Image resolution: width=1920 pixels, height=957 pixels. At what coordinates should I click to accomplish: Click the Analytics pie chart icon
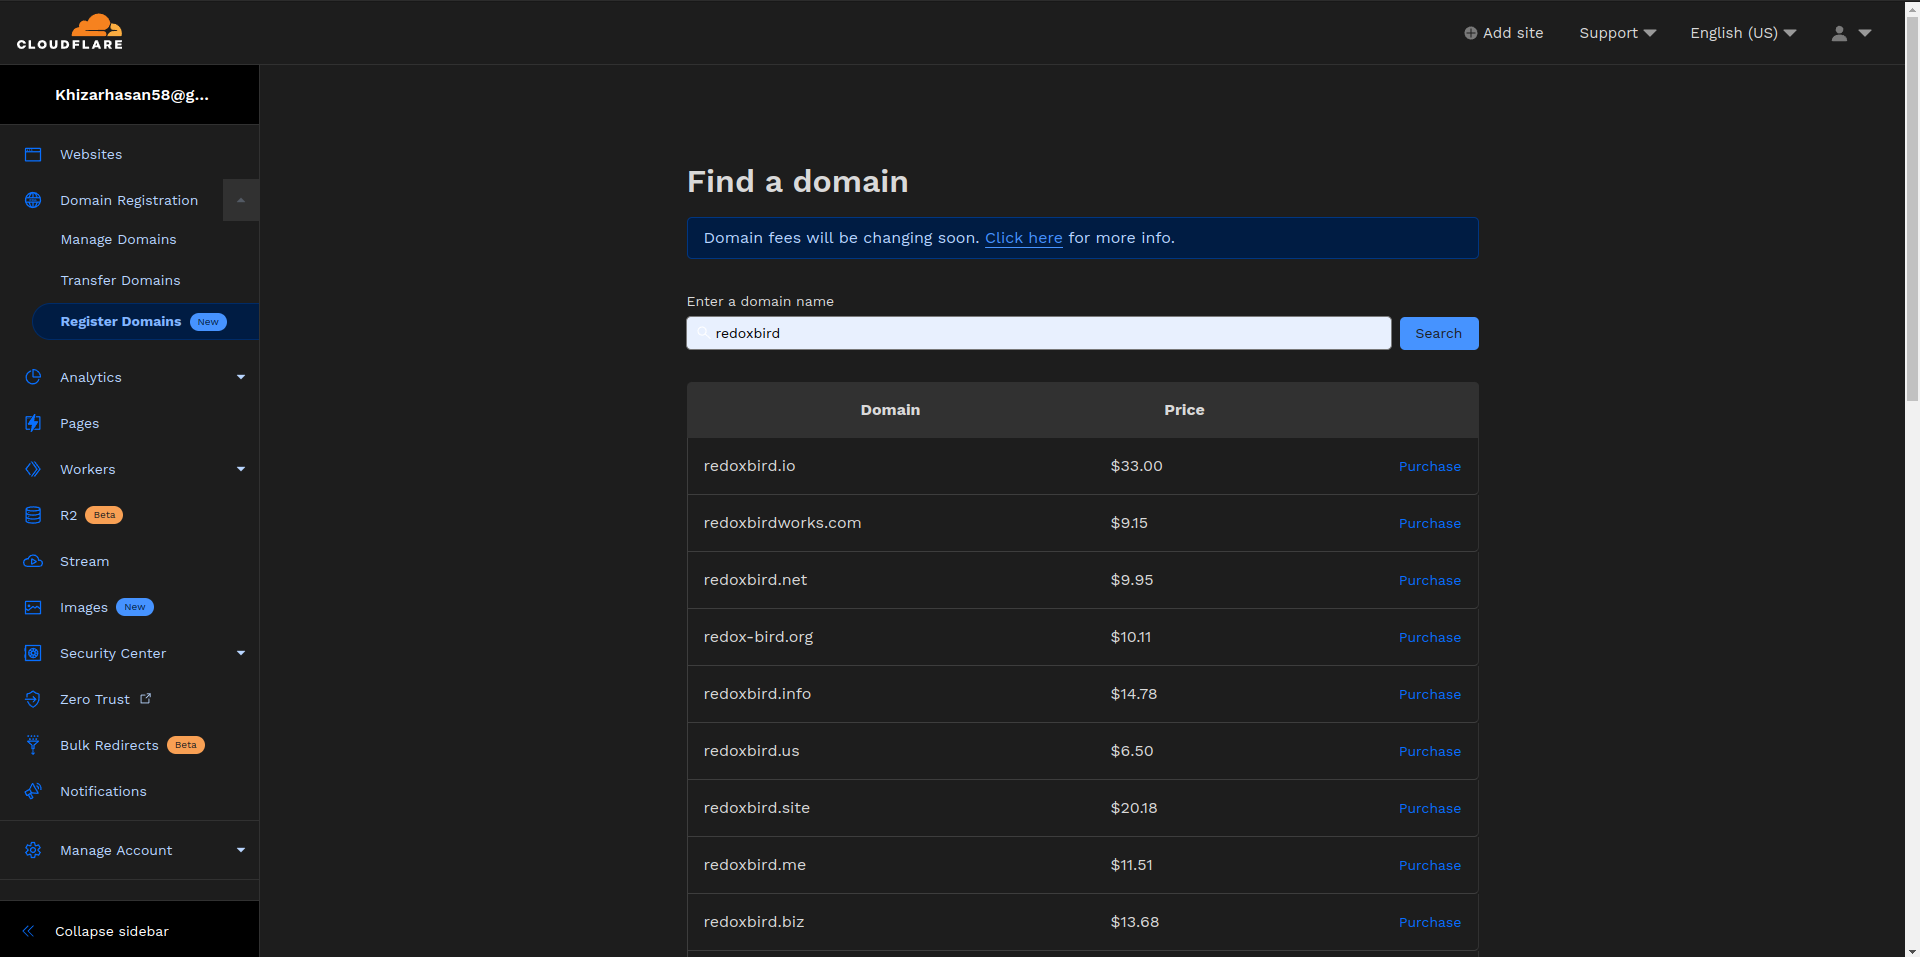pyautogui.click(x=33, y=377)
